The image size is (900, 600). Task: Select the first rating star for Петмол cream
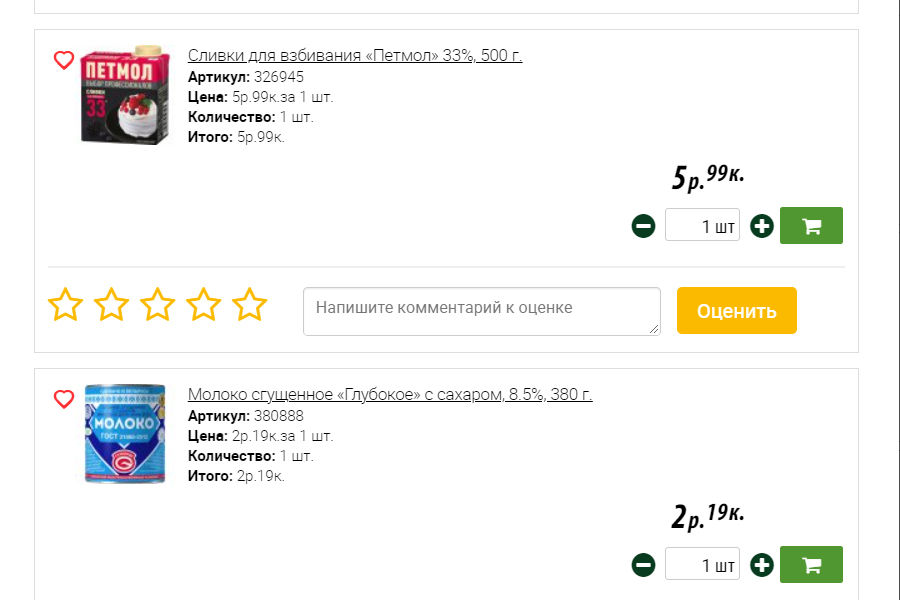[x=67, y=306]
